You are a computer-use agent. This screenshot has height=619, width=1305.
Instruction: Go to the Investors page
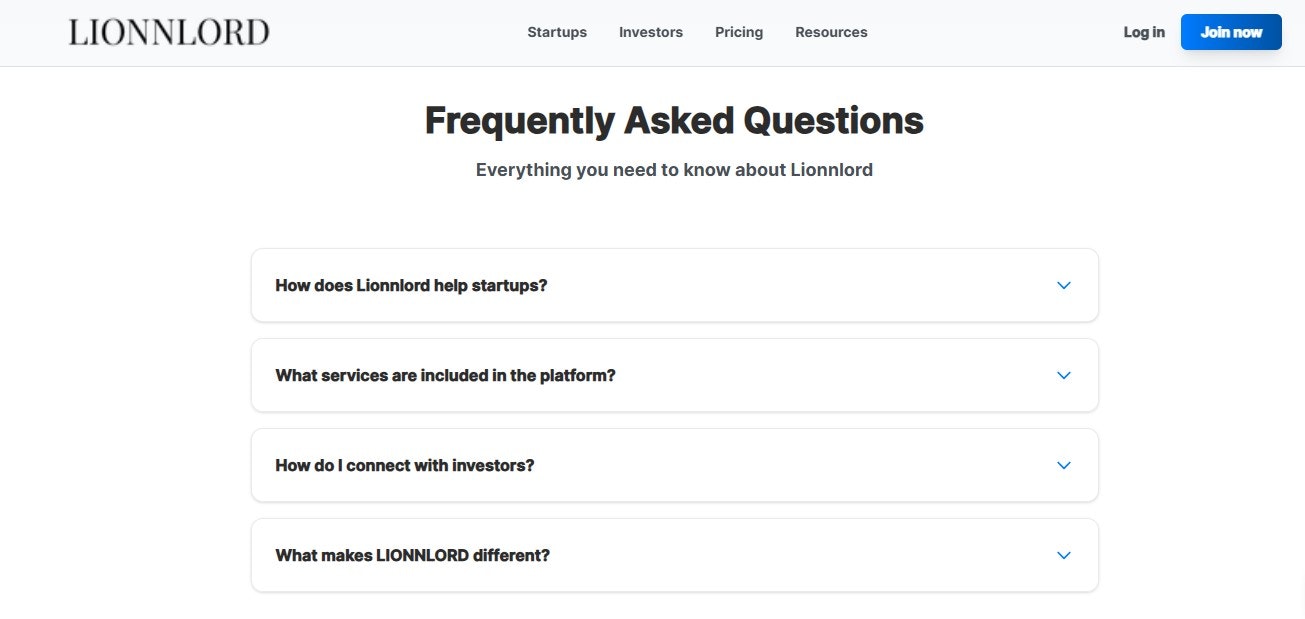651,32
